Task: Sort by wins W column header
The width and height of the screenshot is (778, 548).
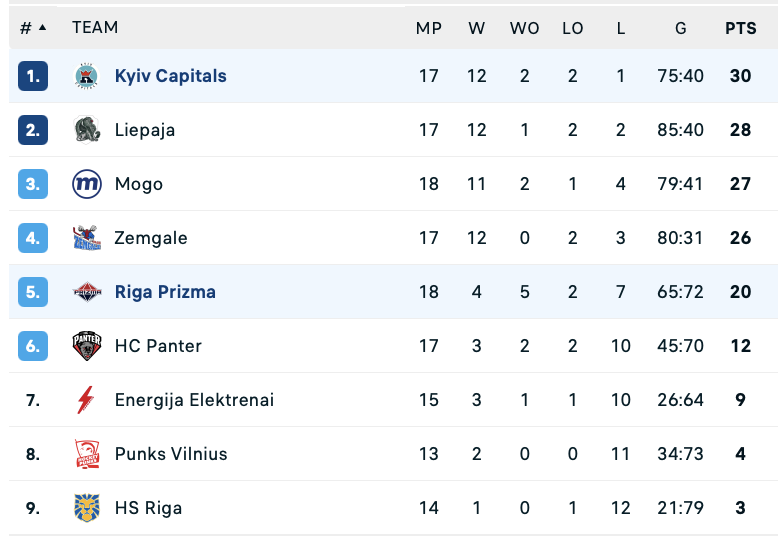Action: tap(476, 29)
